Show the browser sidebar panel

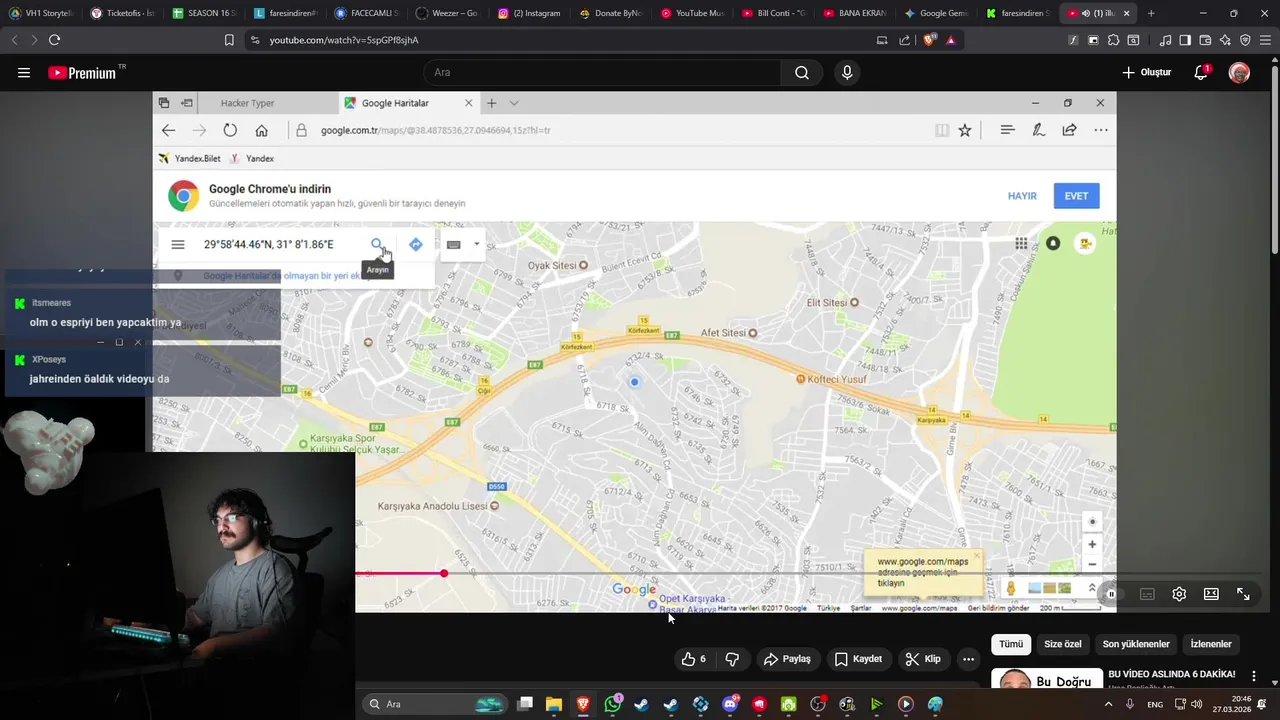coord(1185,40)
